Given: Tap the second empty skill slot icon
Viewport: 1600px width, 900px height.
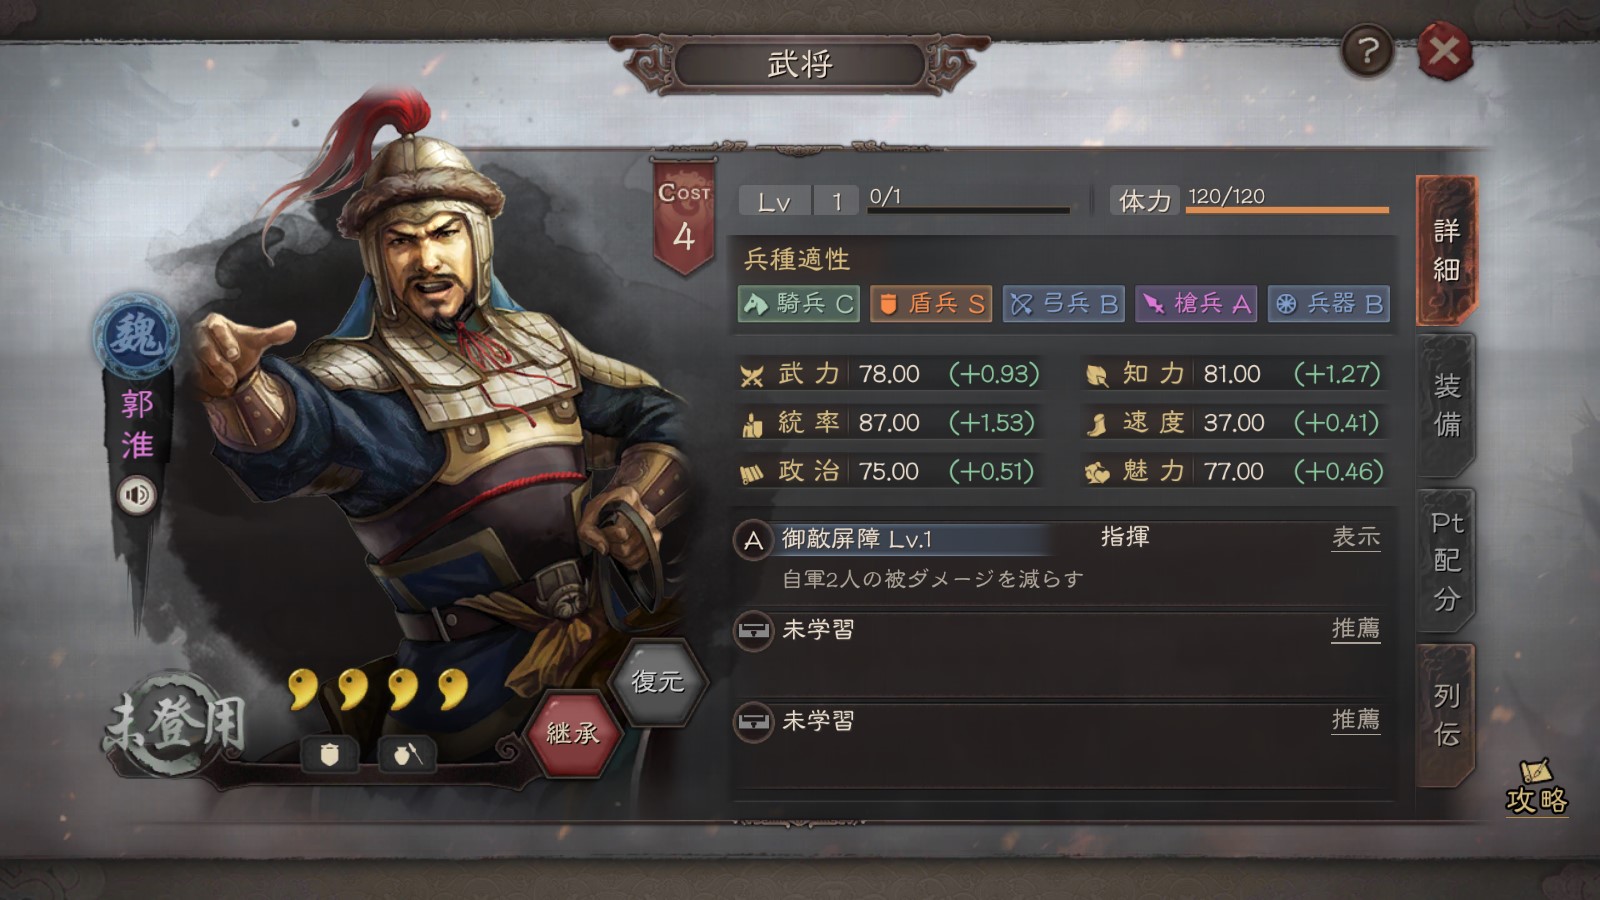Looking at the screenshot, I should point(753,722).
